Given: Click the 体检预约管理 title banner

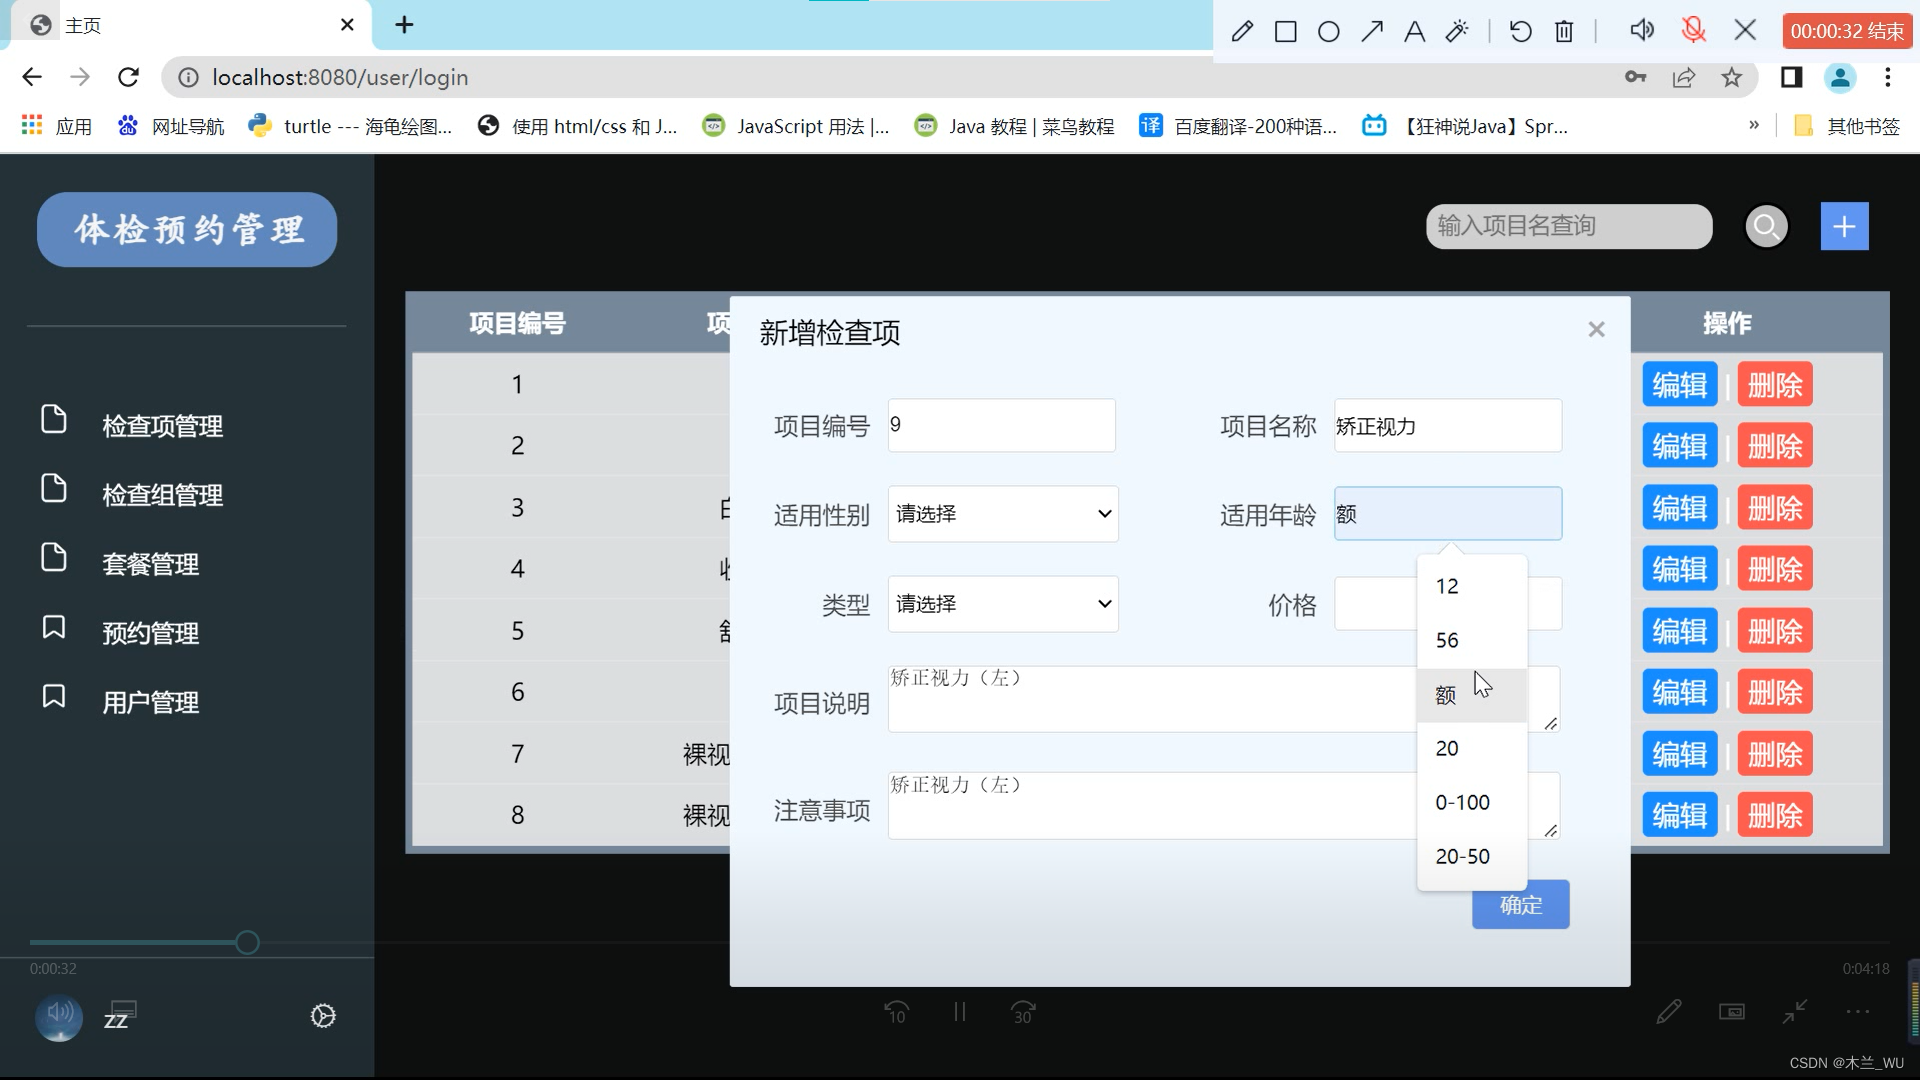Looking at the screenshot, I should [x=187, y=229].
